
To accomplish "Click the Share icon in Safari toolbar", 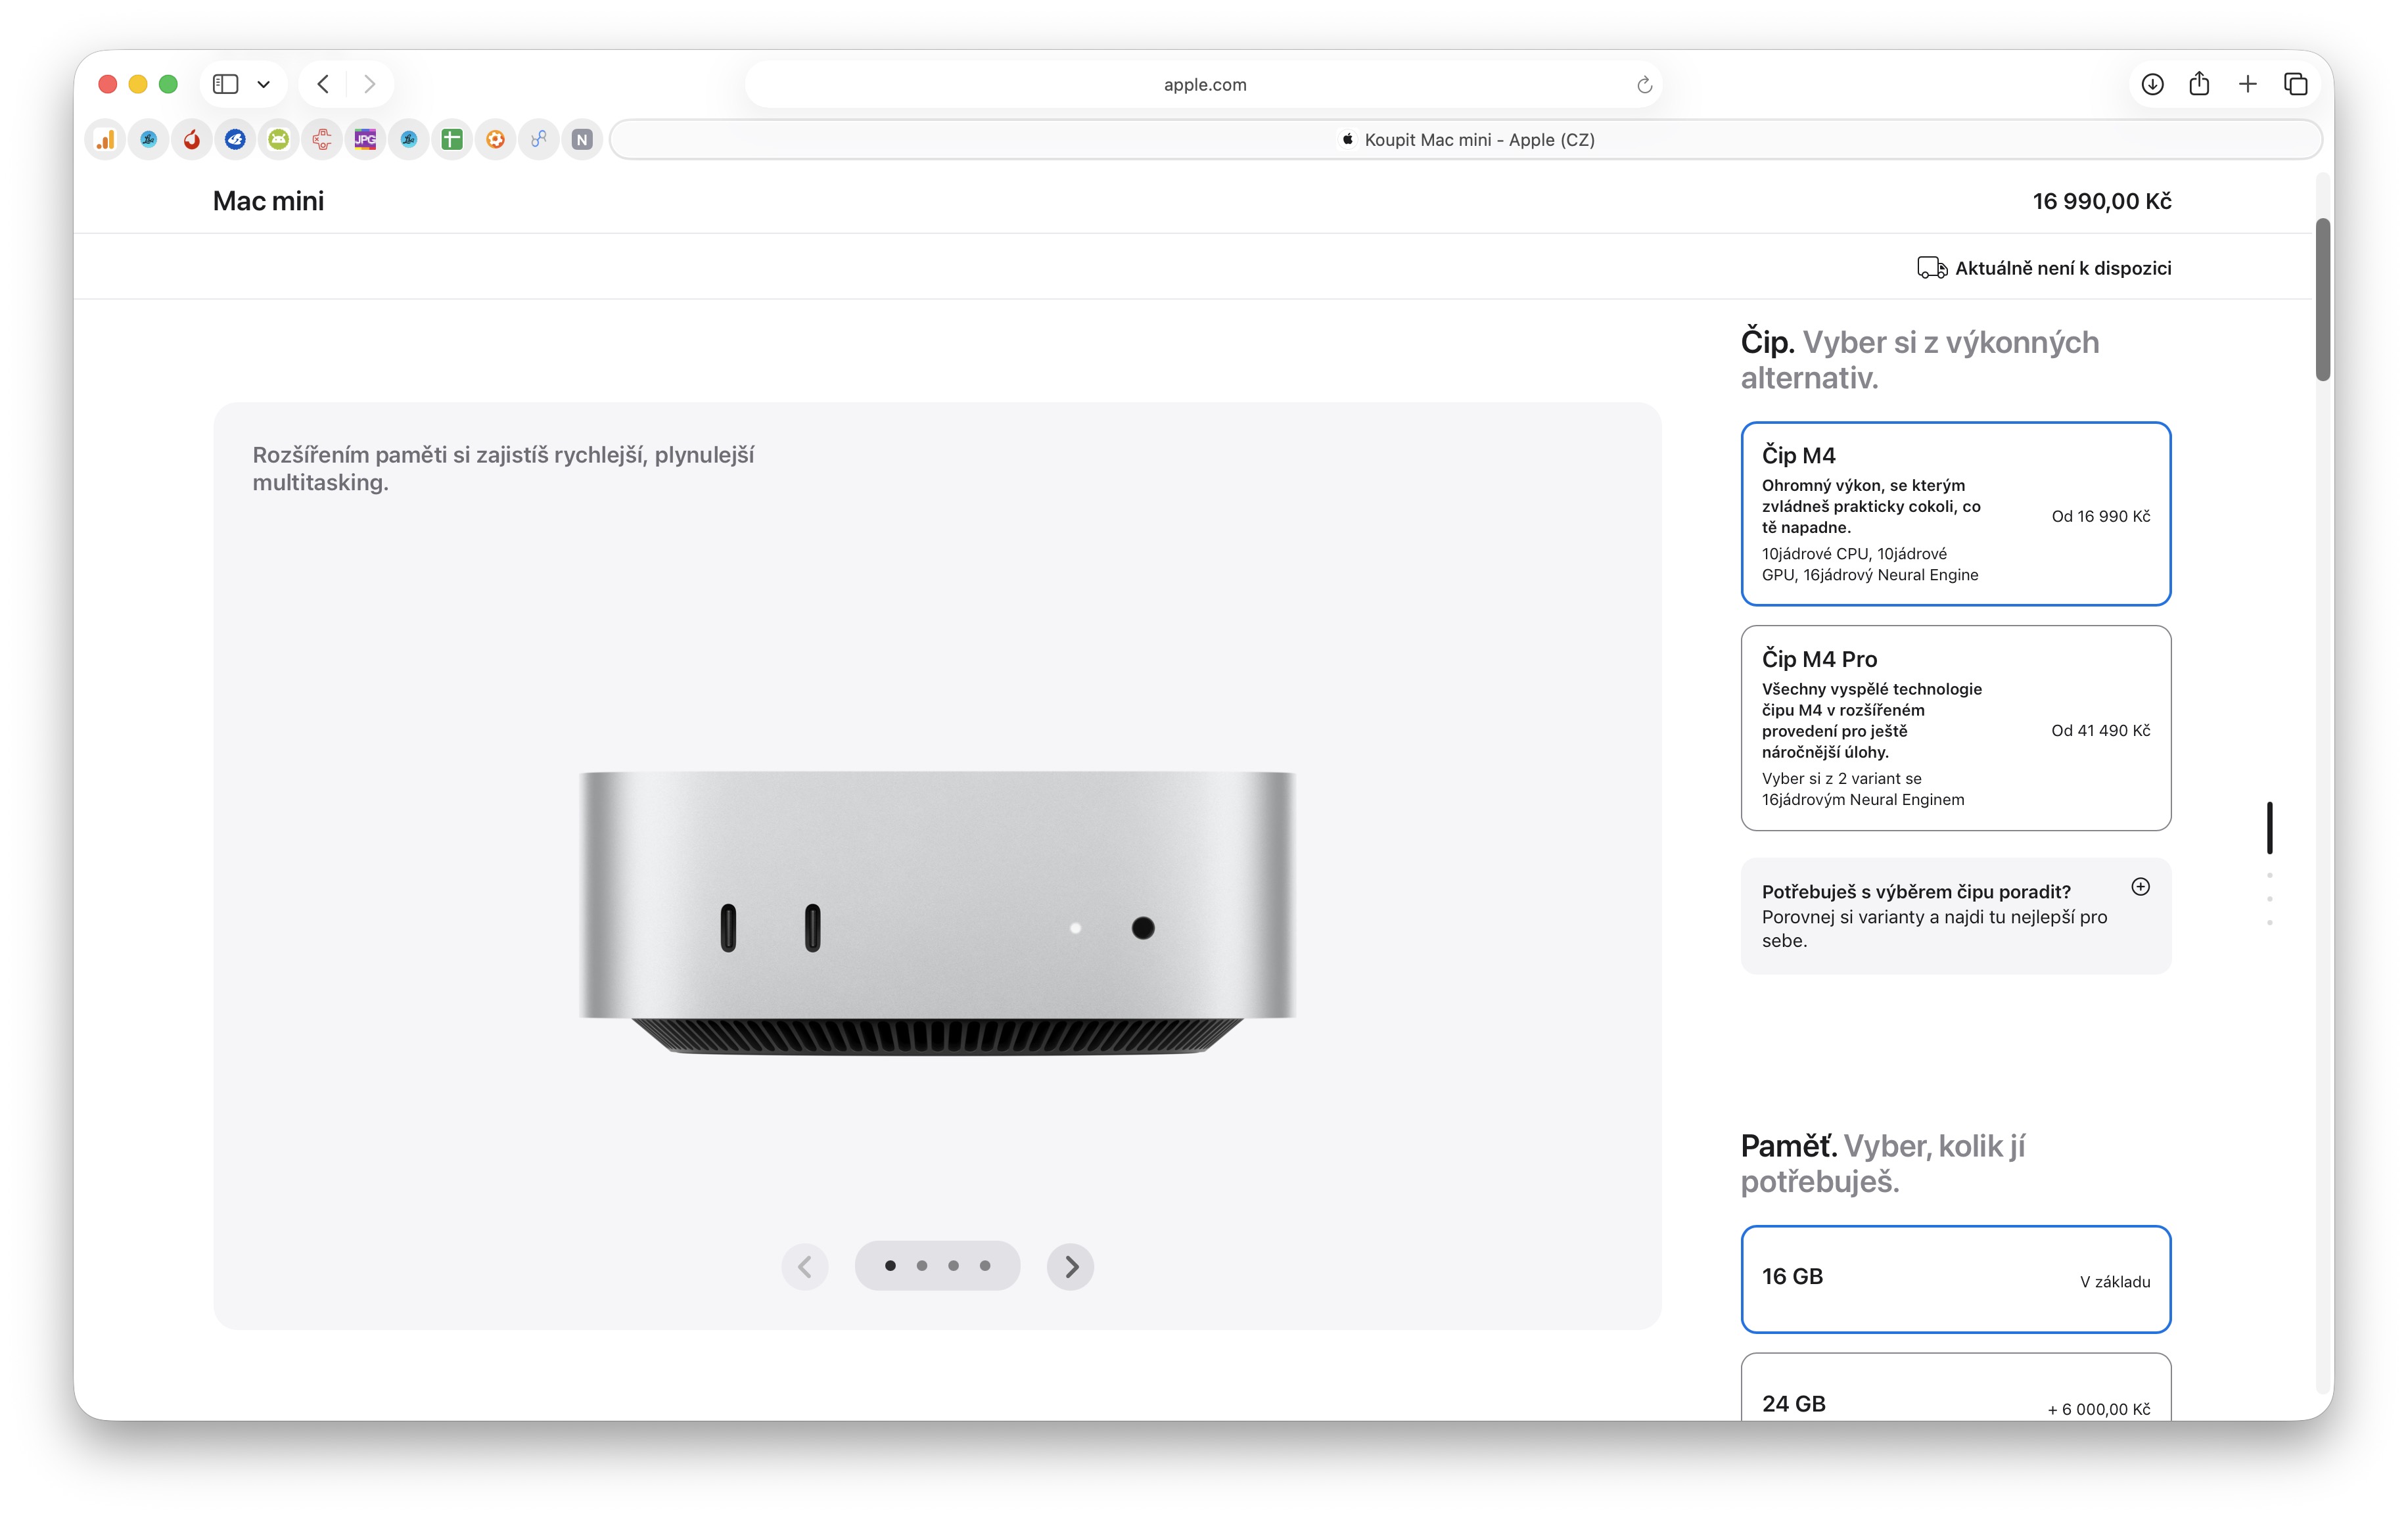I will coord(2199,84).
